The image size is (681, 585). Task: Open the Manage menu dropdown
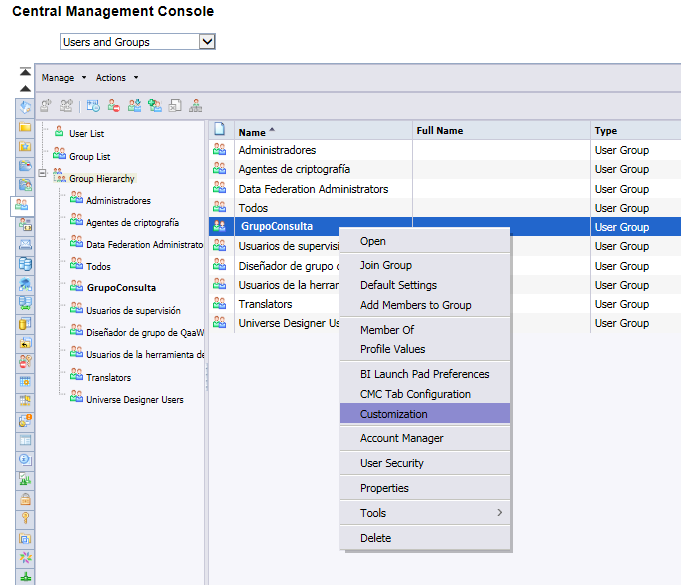tap(64, 78)
